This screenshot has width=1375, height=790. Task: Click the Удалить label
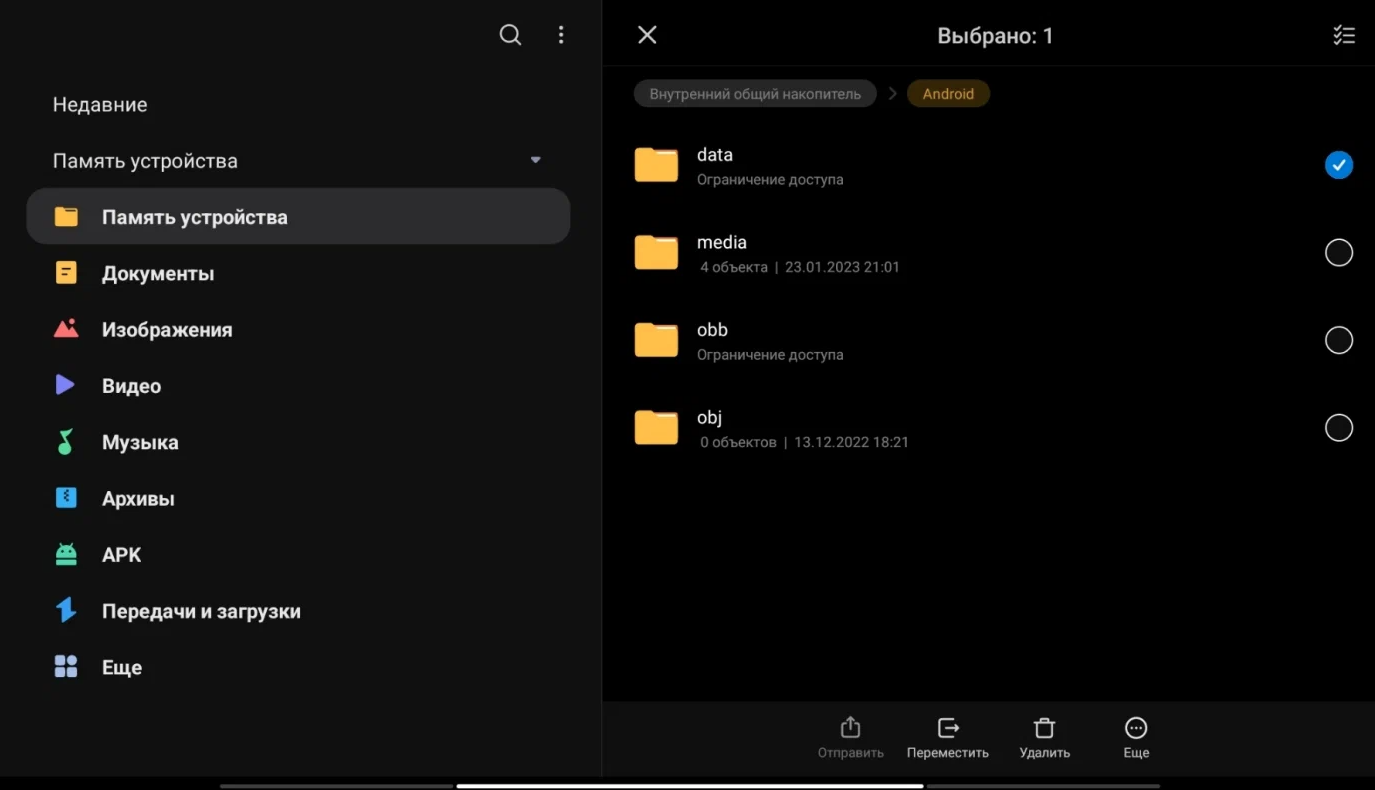tap(1045, 753)
